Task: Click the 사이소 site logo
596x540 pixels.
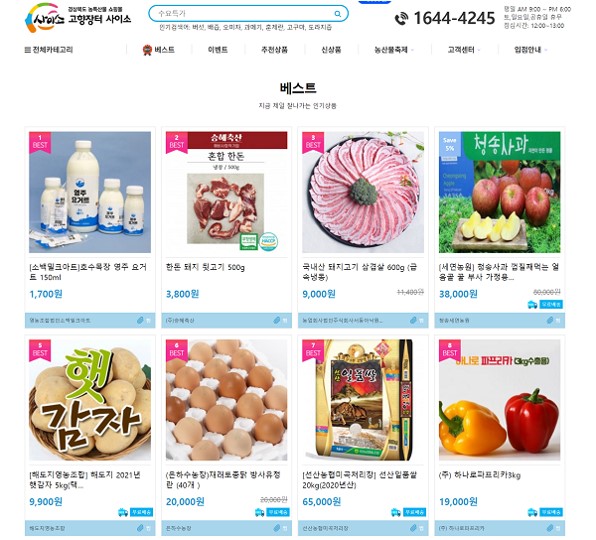Action: (x=78, y=18)
